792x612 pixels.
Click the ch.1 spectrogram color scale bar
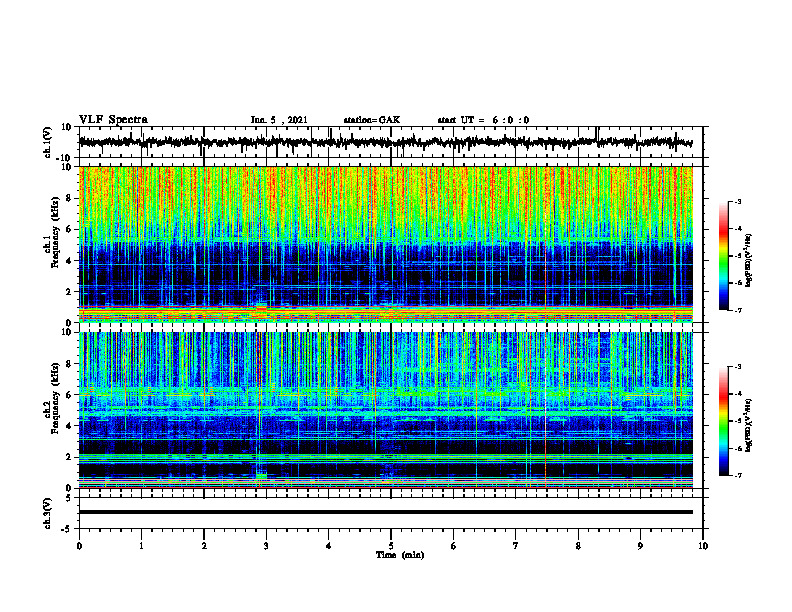(724, 256)
